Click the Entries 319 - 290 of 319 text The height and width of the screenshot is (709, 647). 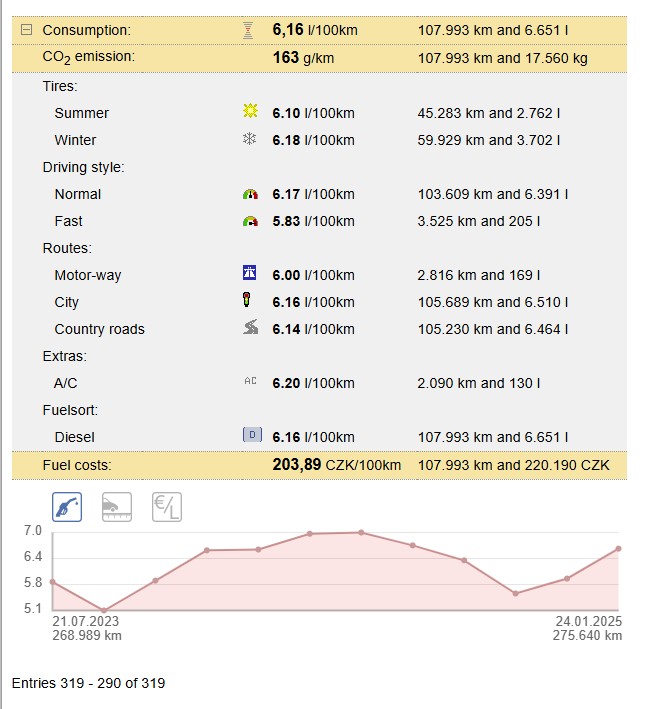point(88,683)
